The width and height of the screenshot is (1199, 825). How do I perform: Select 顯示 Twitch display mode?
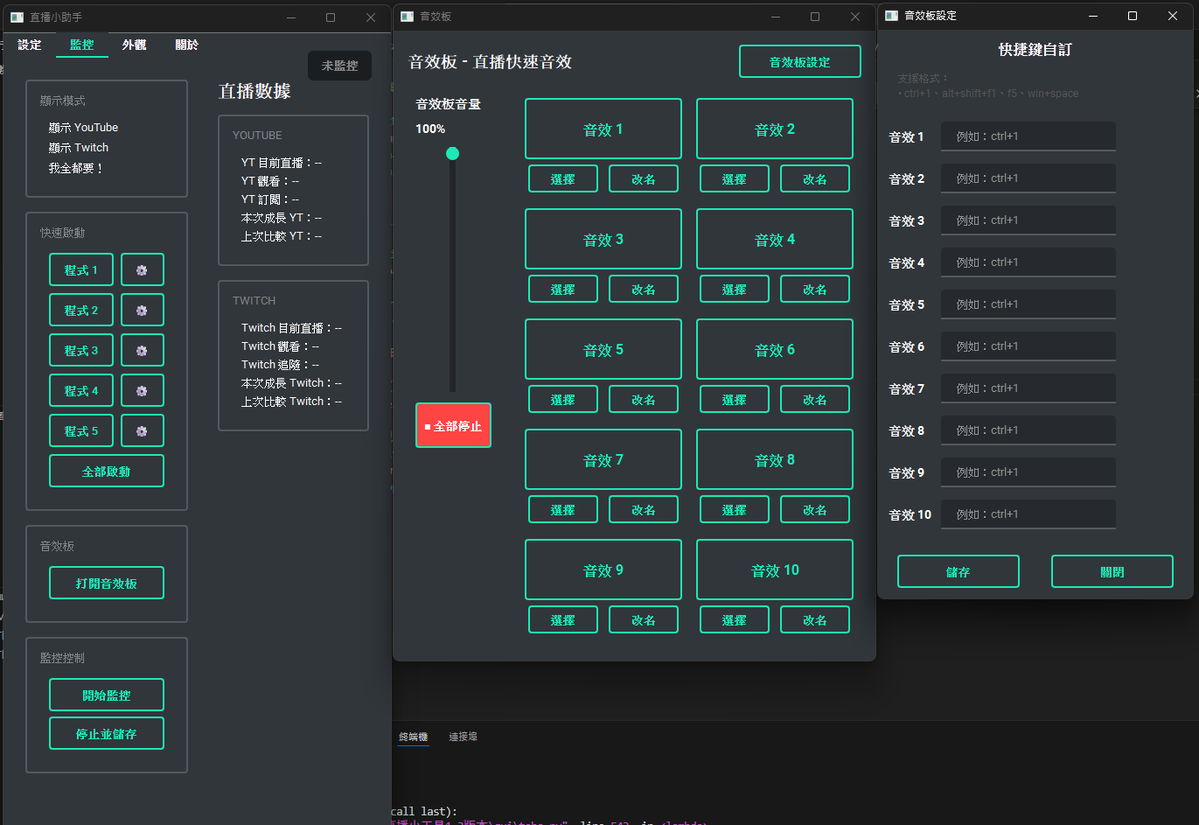pyautogui.click(x=78, y=148)
